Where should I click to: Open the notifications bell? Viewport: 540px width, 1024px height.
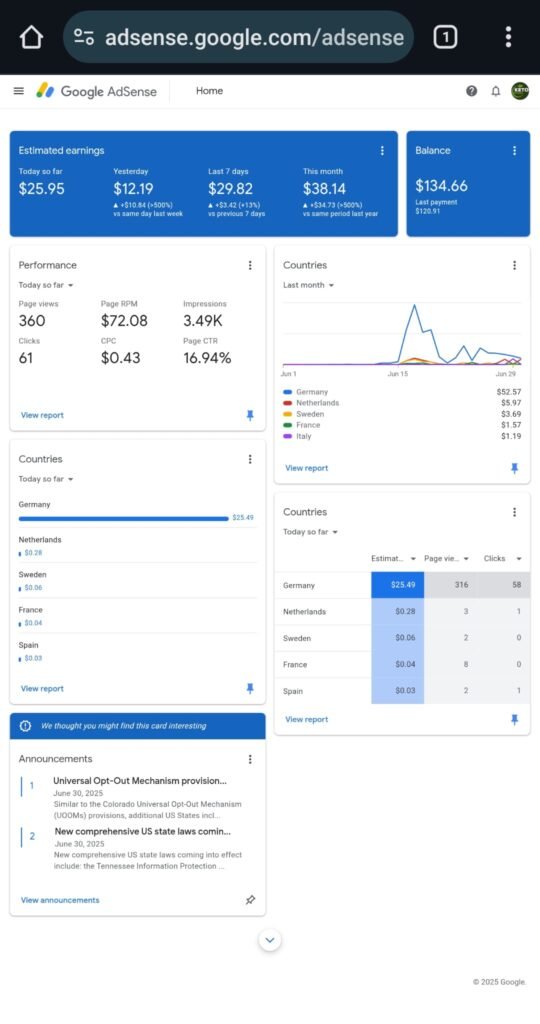pos(496,91)
